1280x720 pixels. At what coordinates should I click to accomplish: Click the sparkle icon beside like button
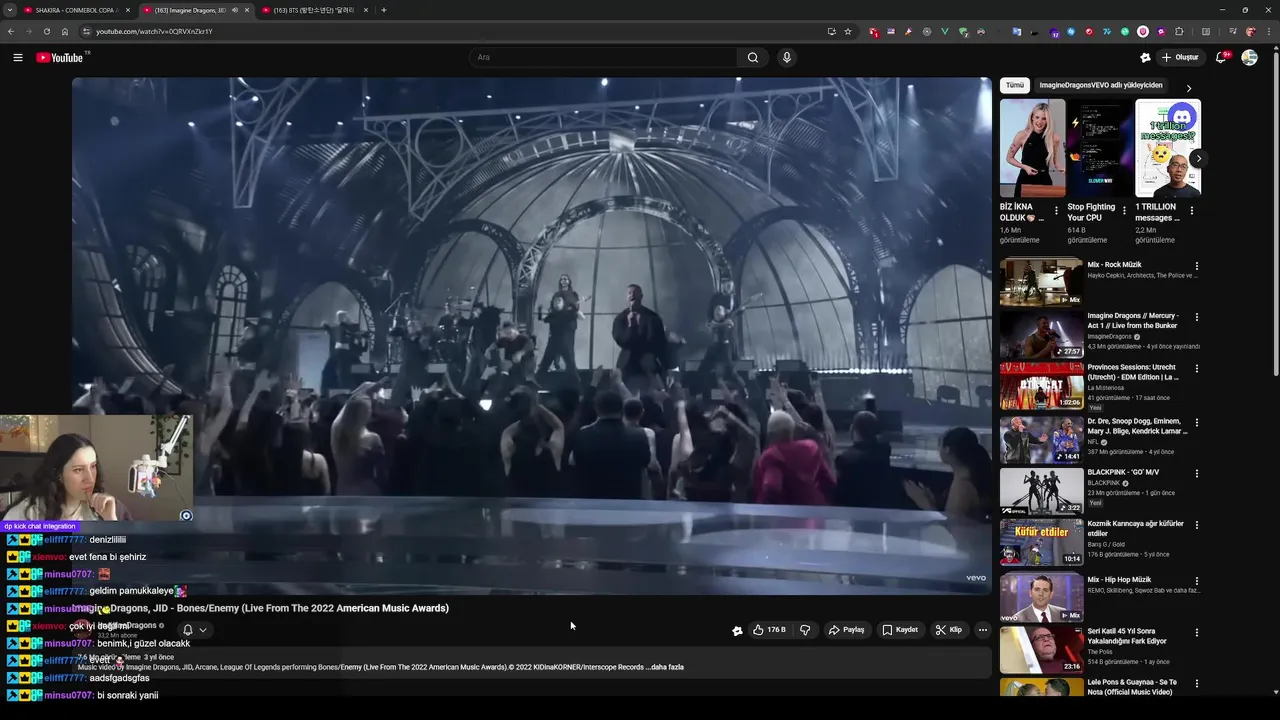(x=737, y=630)
